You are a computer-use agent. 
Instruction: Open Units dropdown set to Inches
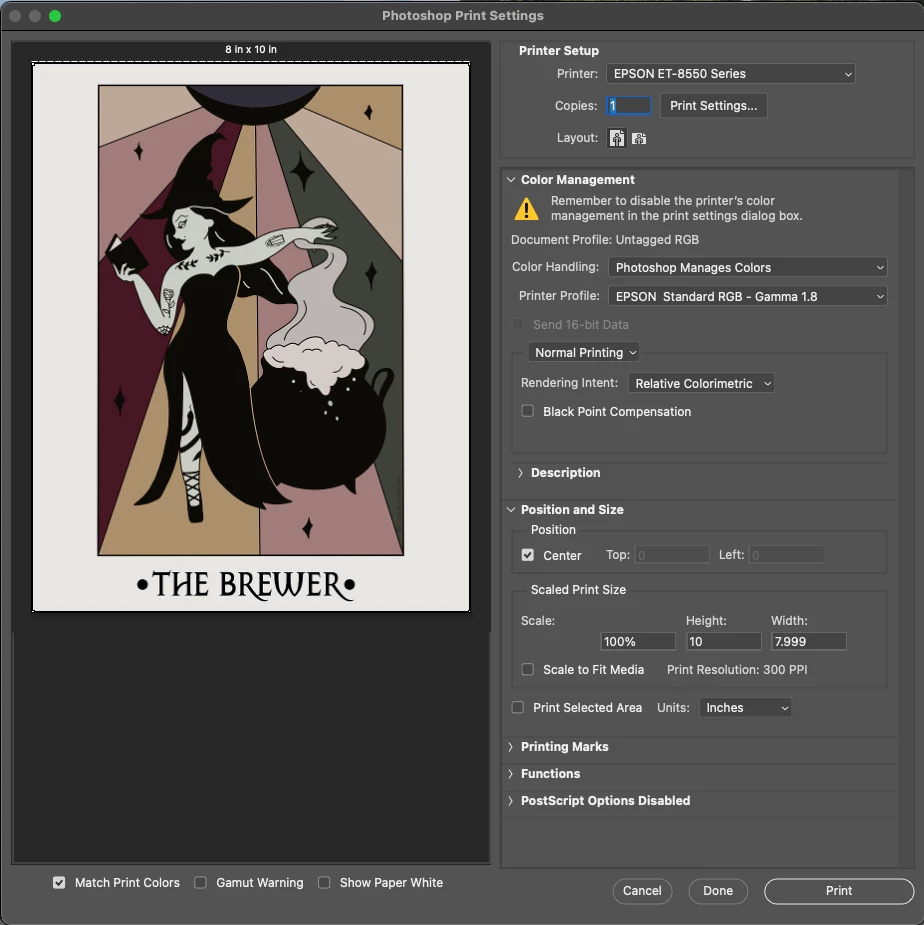point(745,707)
